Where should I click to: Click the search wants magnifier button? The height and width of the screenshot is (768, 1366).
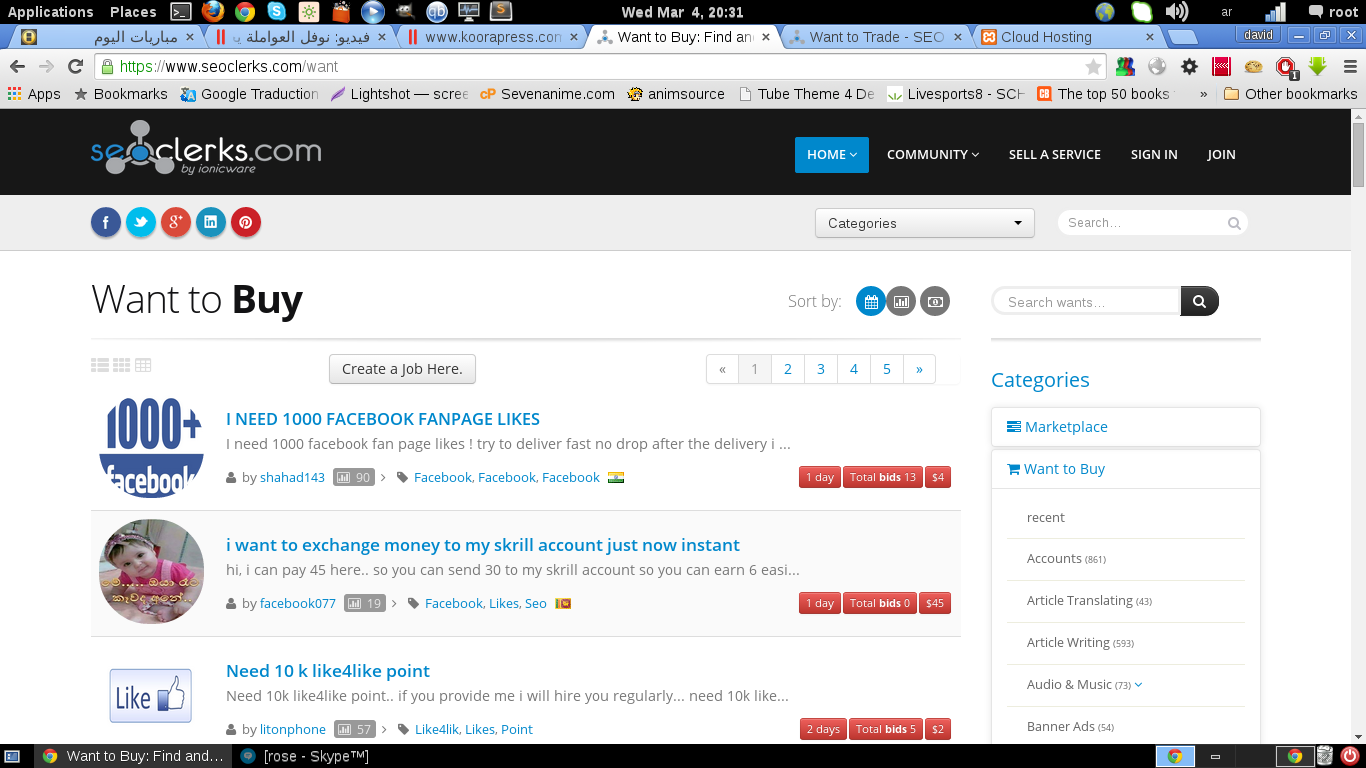pos(1199,301)
